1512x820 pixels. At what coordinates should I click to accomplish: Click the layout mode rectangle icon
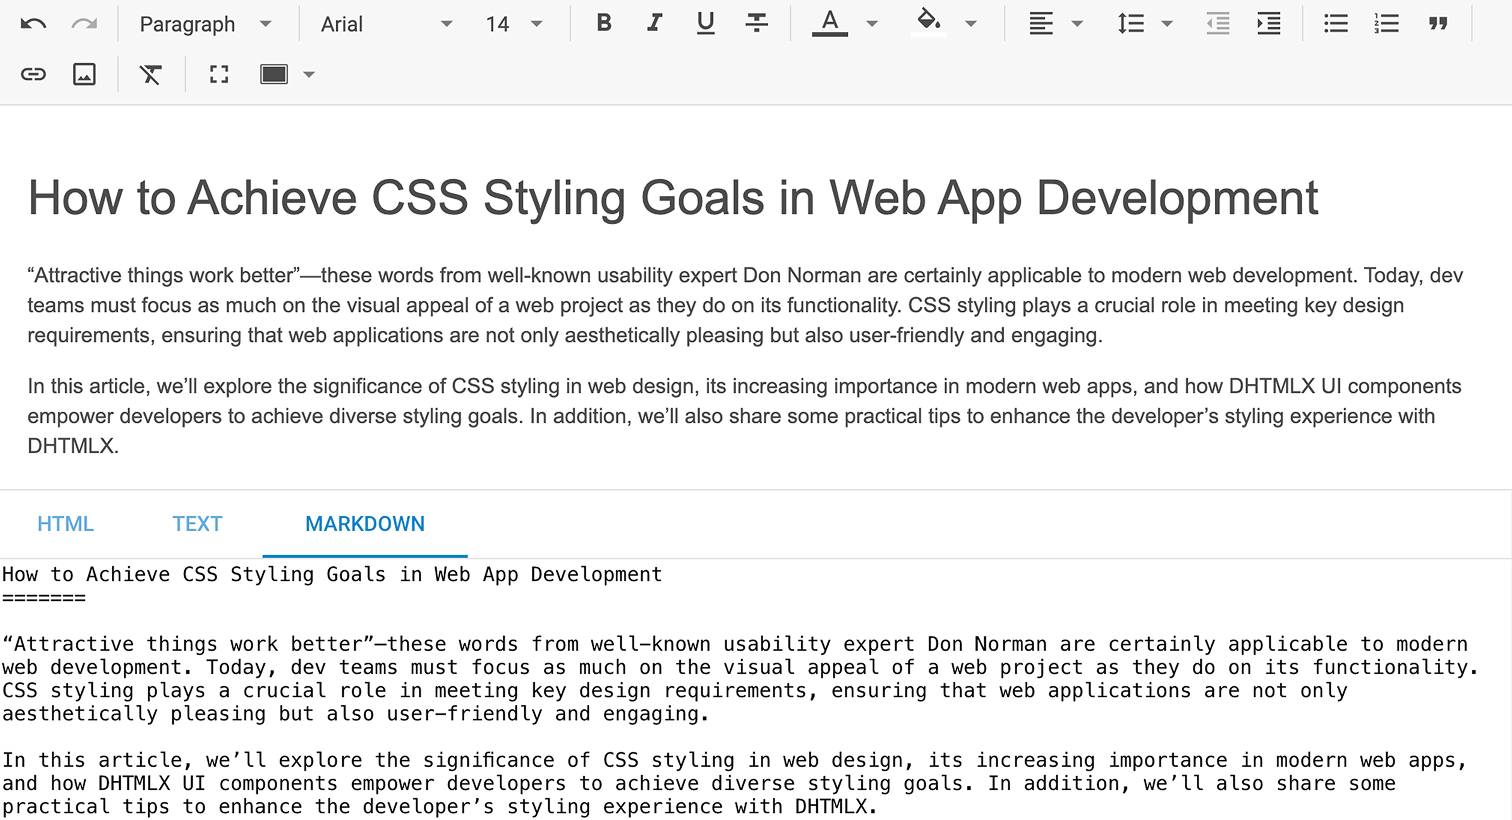pyautogui.click(x=274, y=74)
